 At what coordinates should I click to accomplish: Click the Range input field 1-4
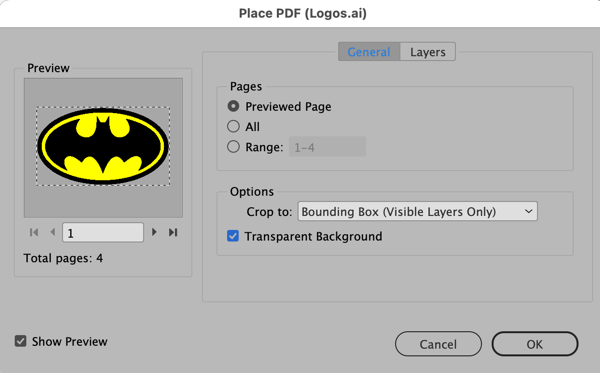tap(327, 147)
